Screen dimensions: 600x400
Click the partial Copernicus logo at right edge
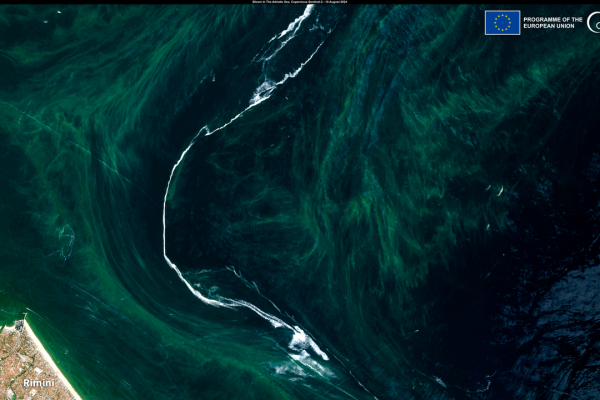point(594,22)
